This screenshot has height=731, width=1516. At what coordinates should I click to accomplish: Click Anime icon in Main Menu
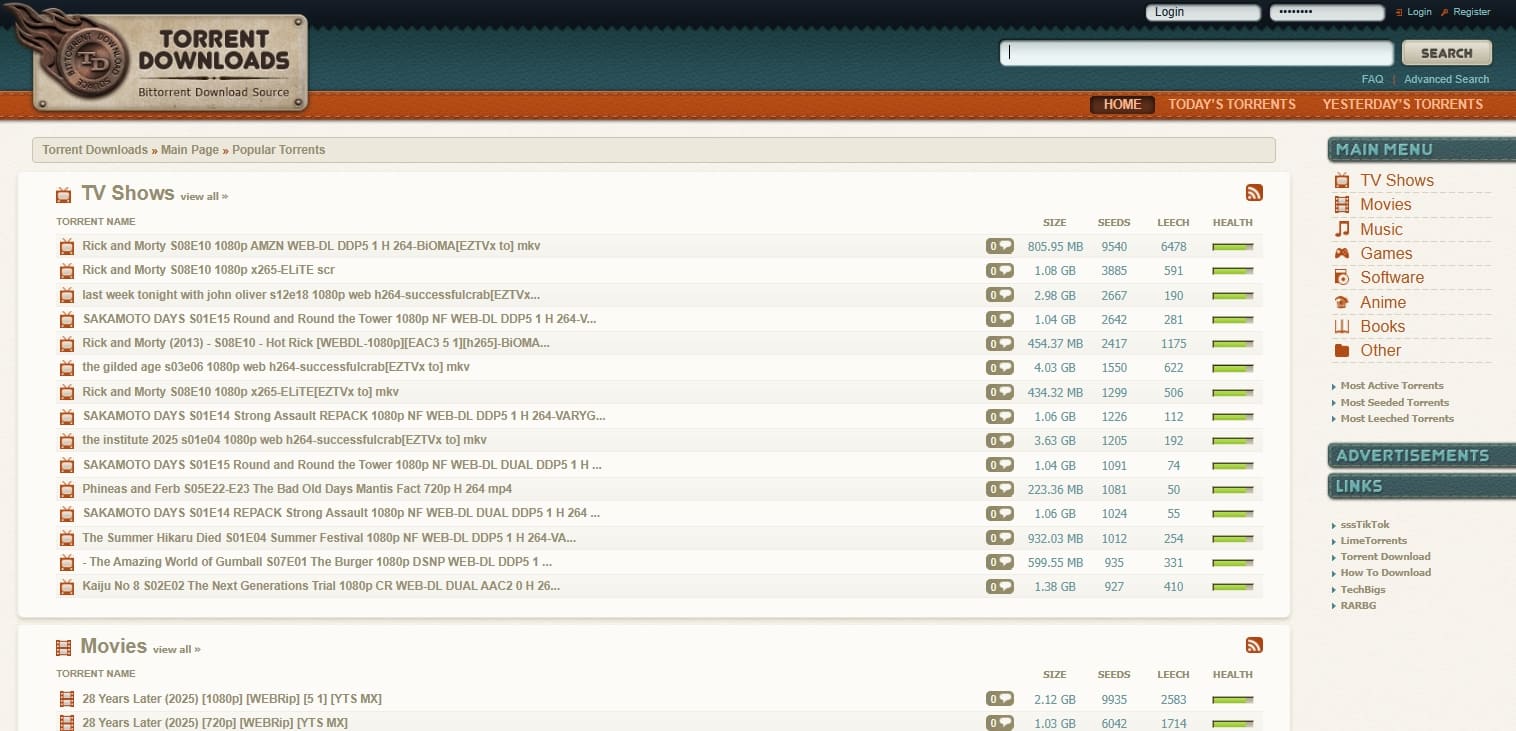point(1342,302)
